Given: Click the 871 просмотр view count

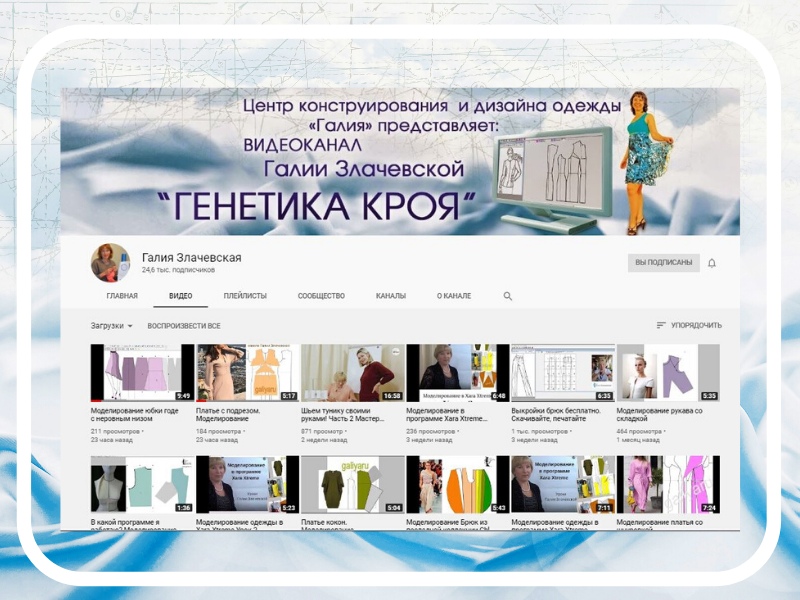Looking at the screenshot, I should (322, 431).
